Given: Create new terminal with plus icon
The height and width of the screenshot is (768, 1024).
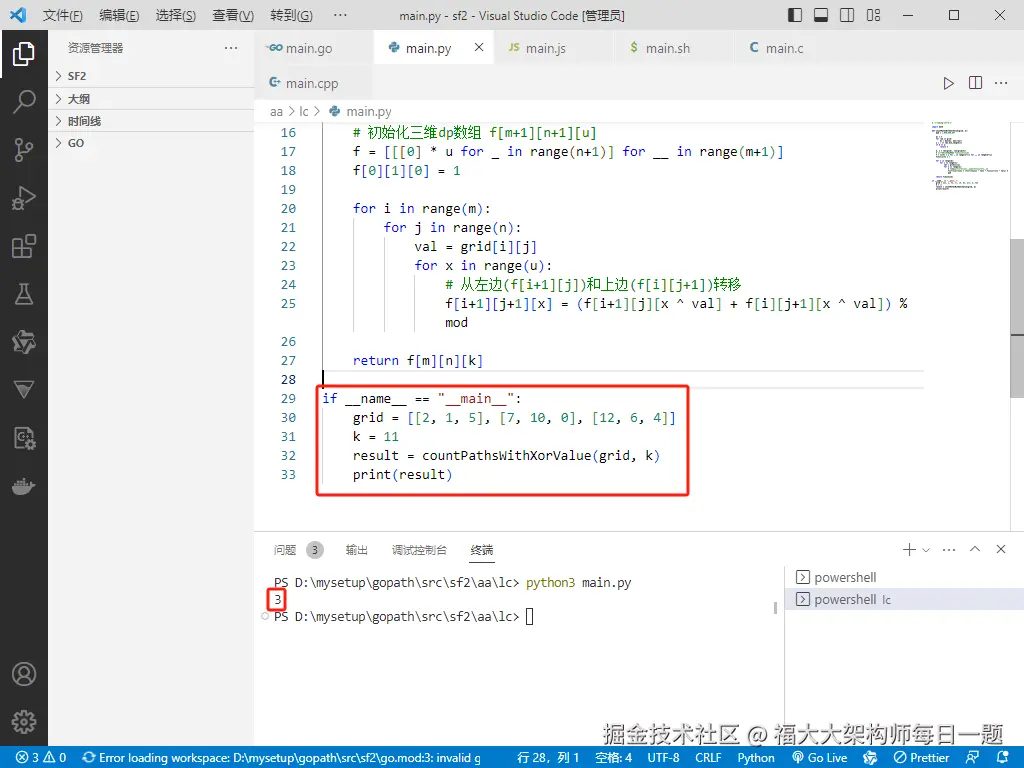Looking at the screenshot, I should tap(909, 550).
